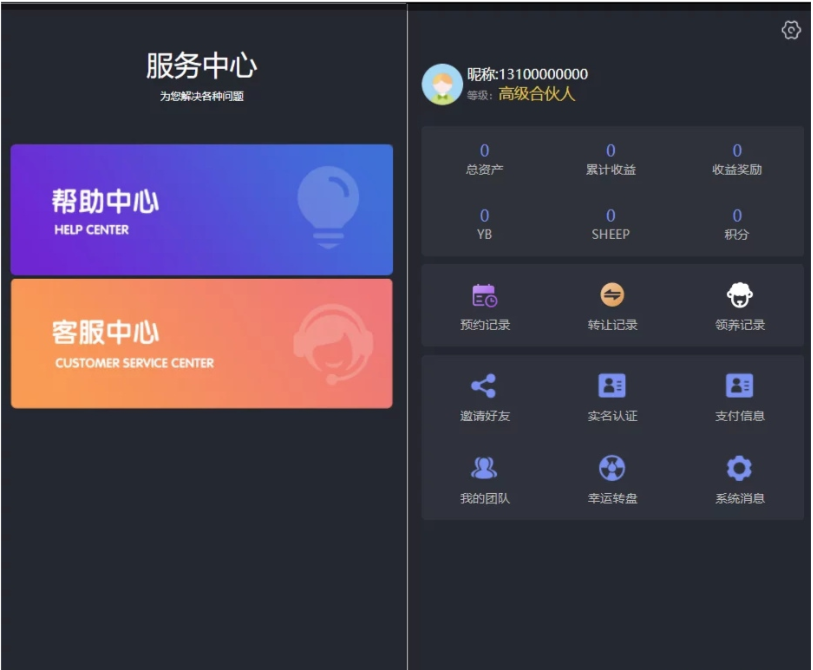Click the user avatar picture
This screenshot has height=670, width=813.
point(442,85)
